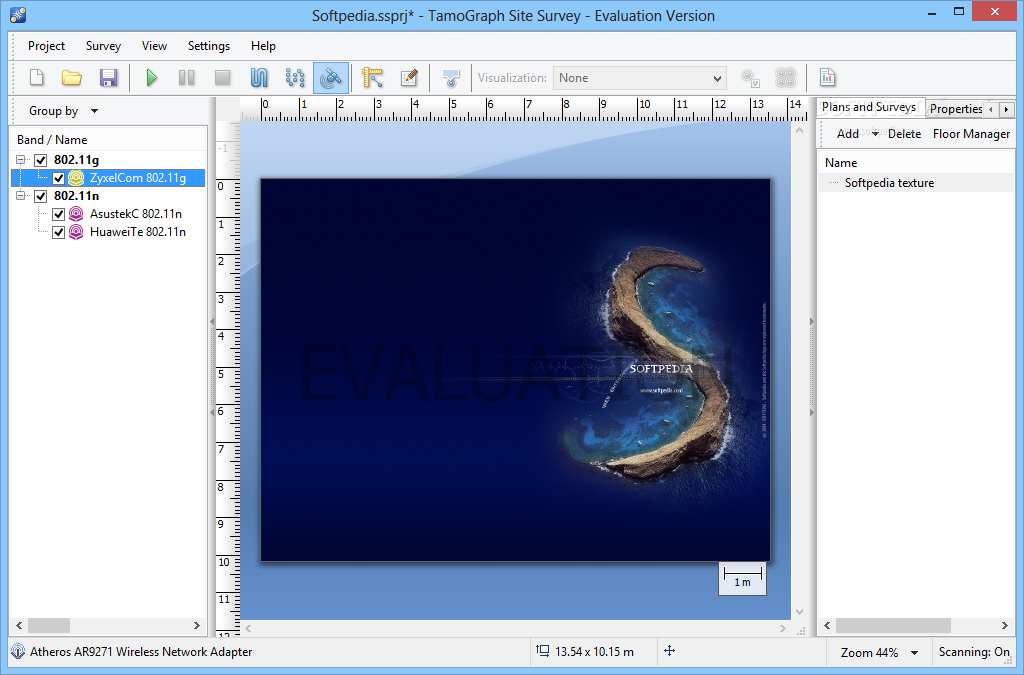1024x675 pixels.
Task: Start the survey with the green play button
Action: point(152,78)
